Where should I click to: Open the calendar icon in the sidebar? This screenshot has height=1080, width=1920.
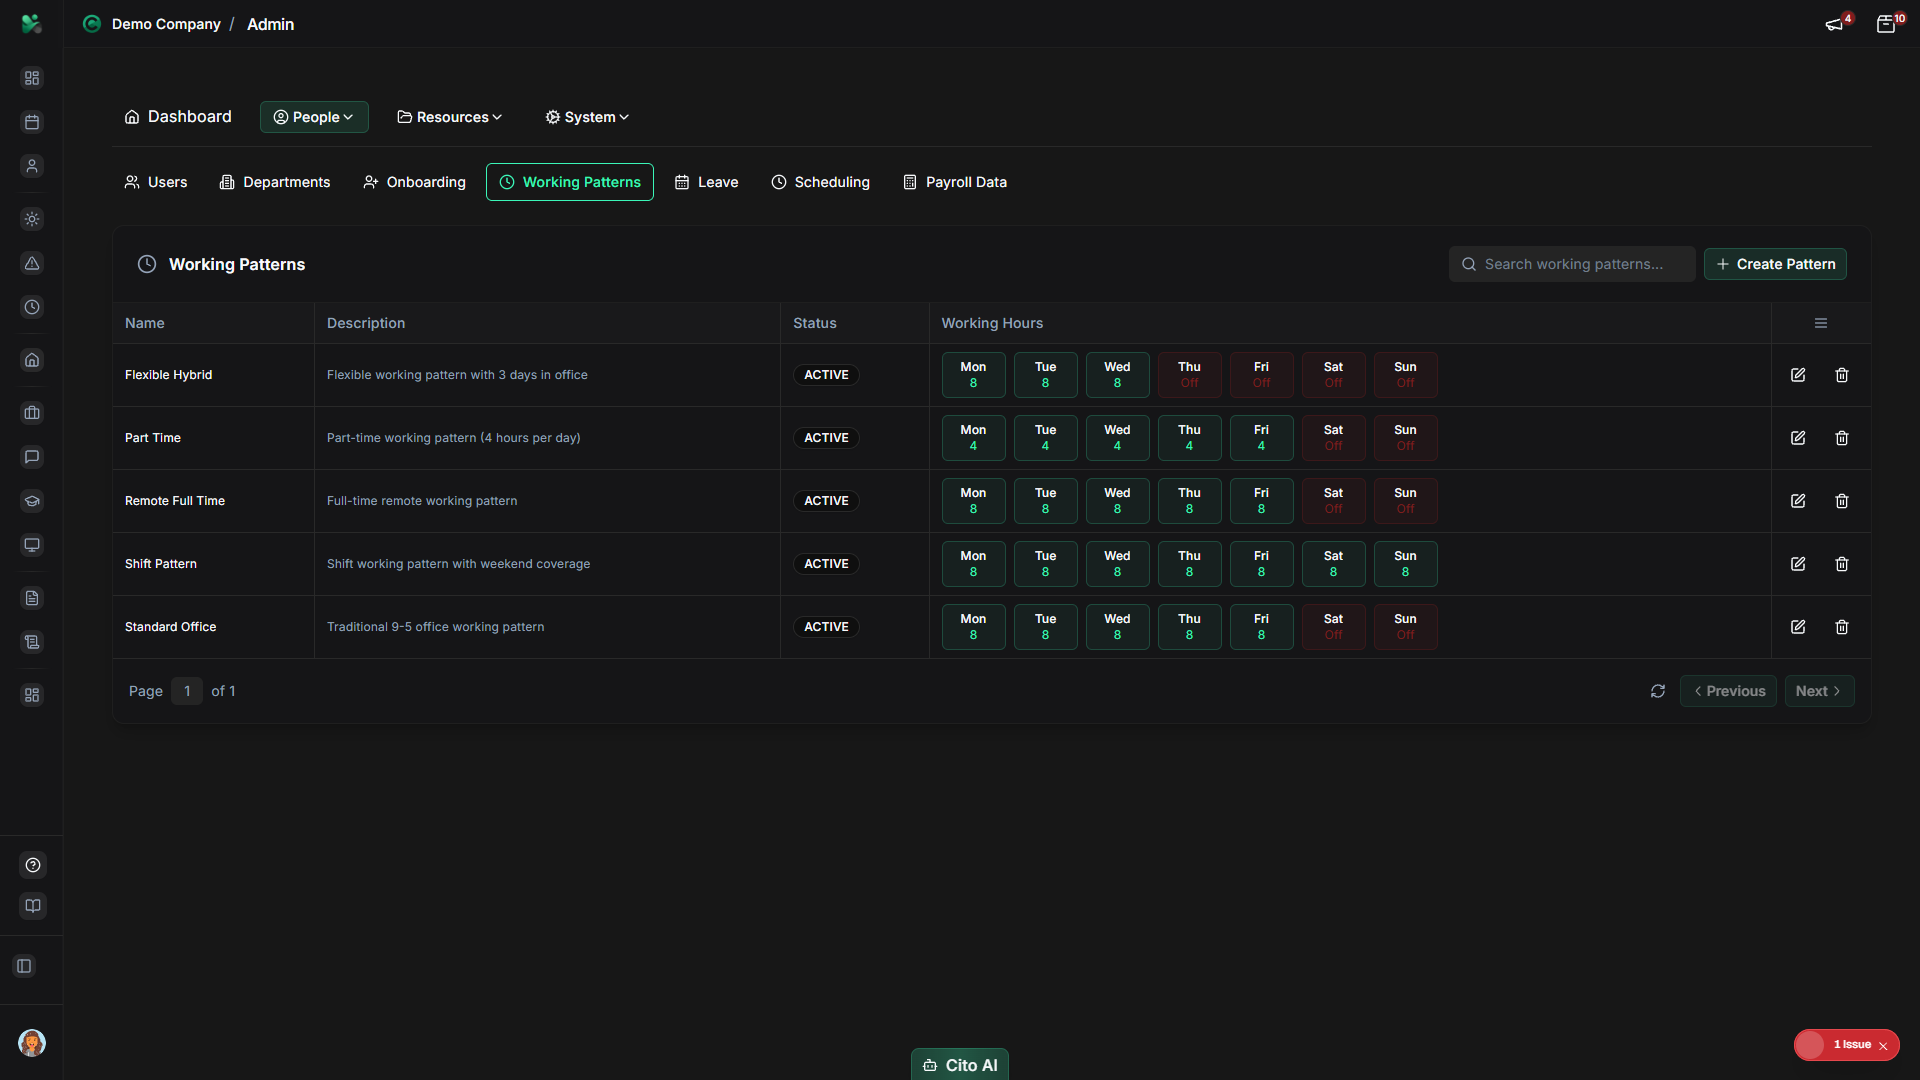point(32,122)
